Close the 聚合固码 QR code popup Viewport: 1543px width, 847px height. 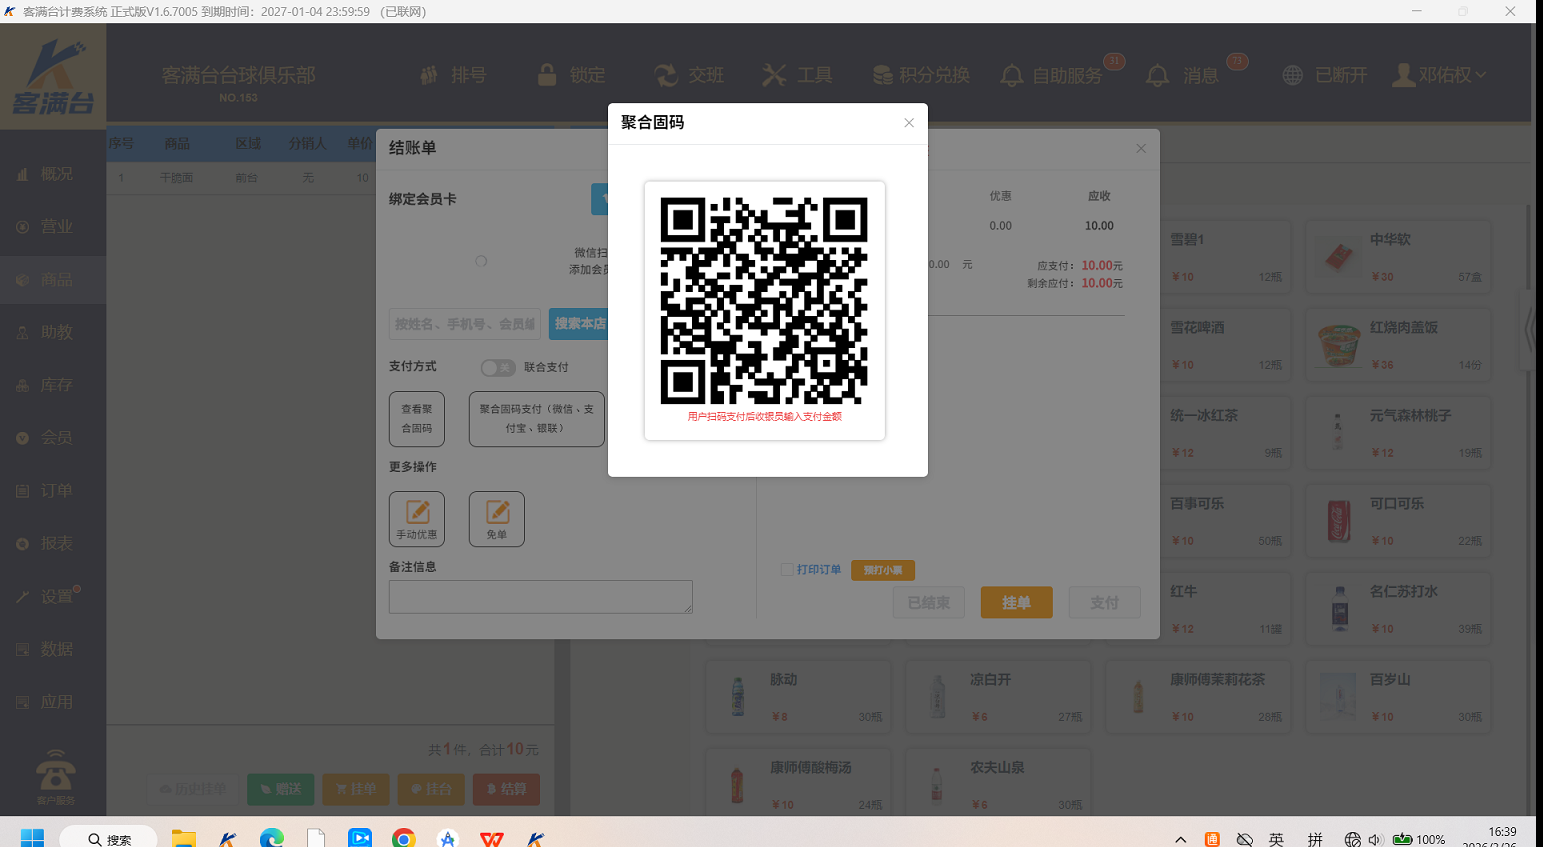908,123
